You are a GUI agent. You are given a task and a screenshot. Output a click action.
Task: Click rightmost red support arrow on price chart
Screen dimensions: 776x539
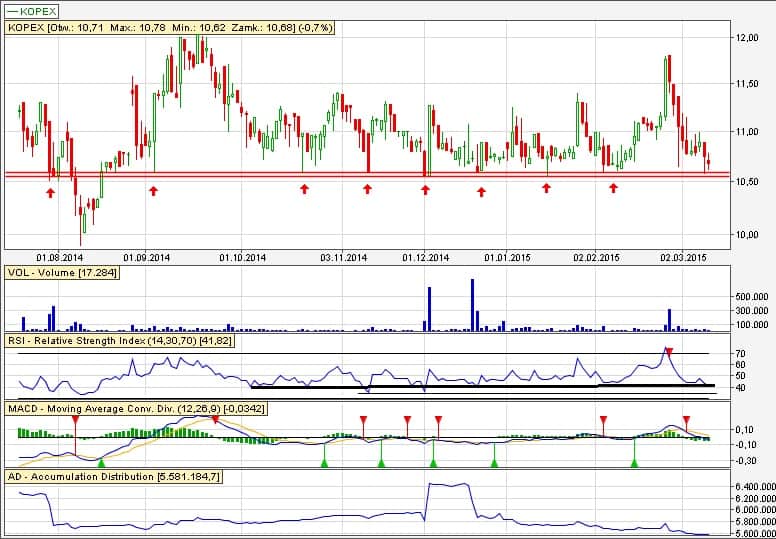pyautogui.click(x=613, y=188)
